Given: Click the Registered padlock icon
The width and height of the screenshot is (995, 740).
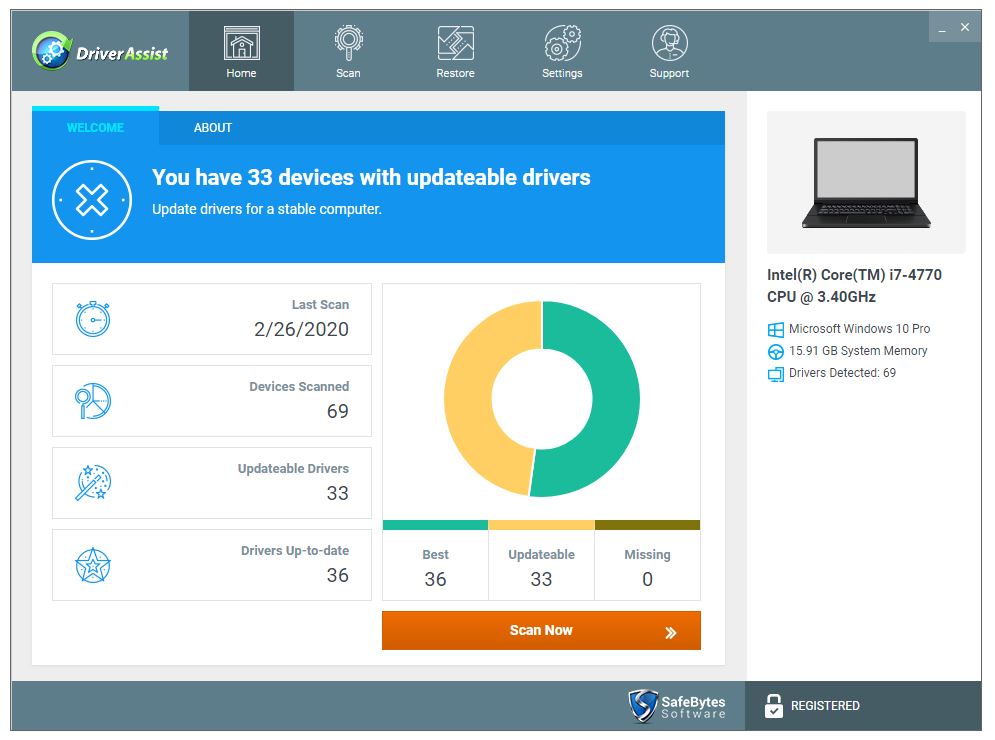Looking at the screenshot, I should pyautogui.click(x=774, y=706).
